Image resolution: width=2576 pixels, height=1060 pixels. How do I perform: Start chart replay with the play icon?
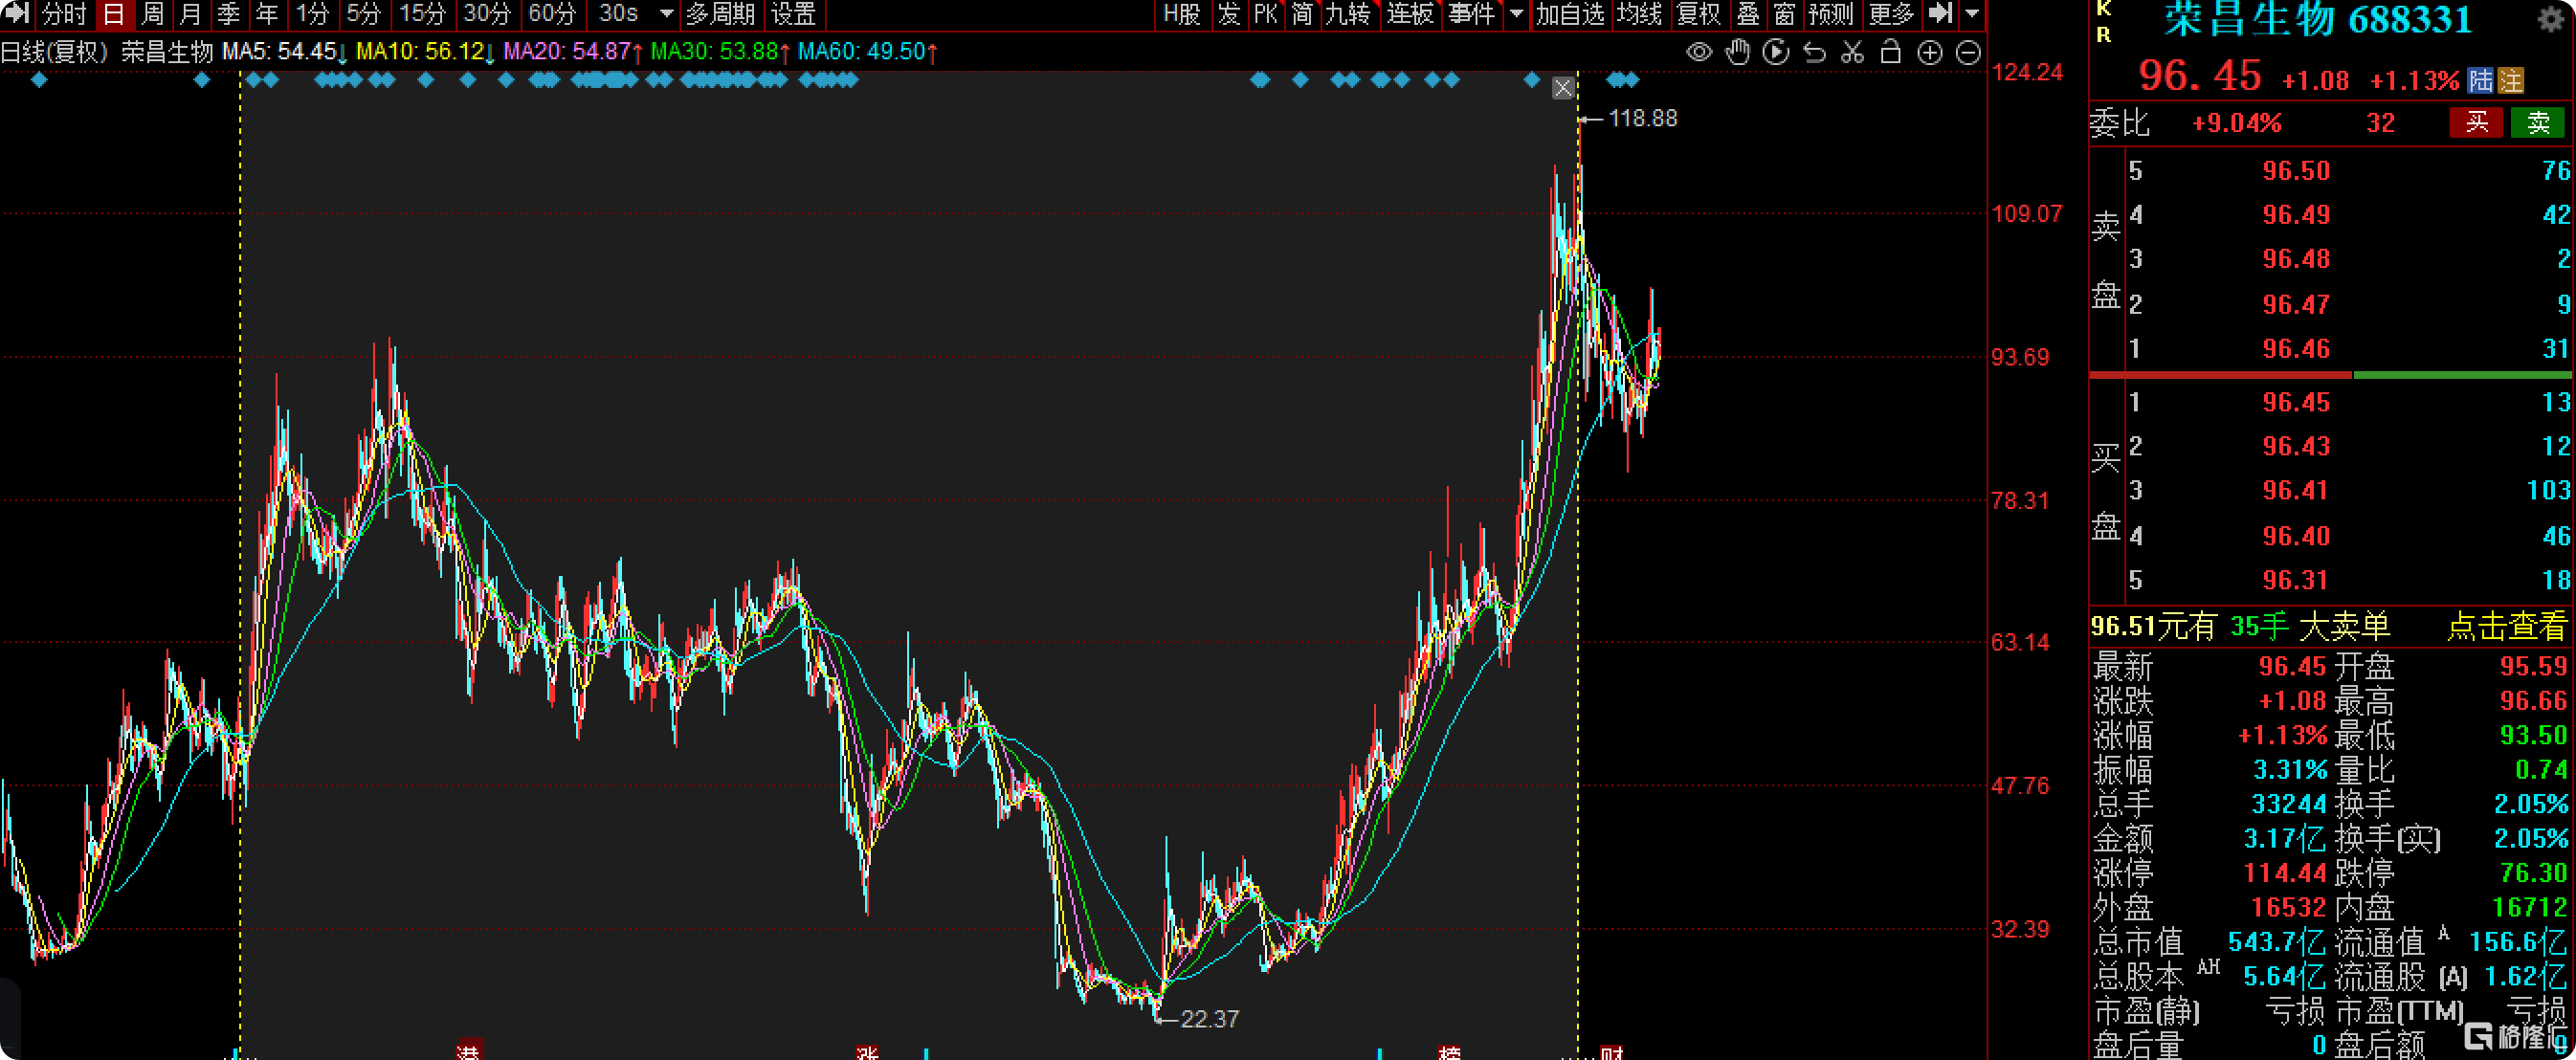1776,52
